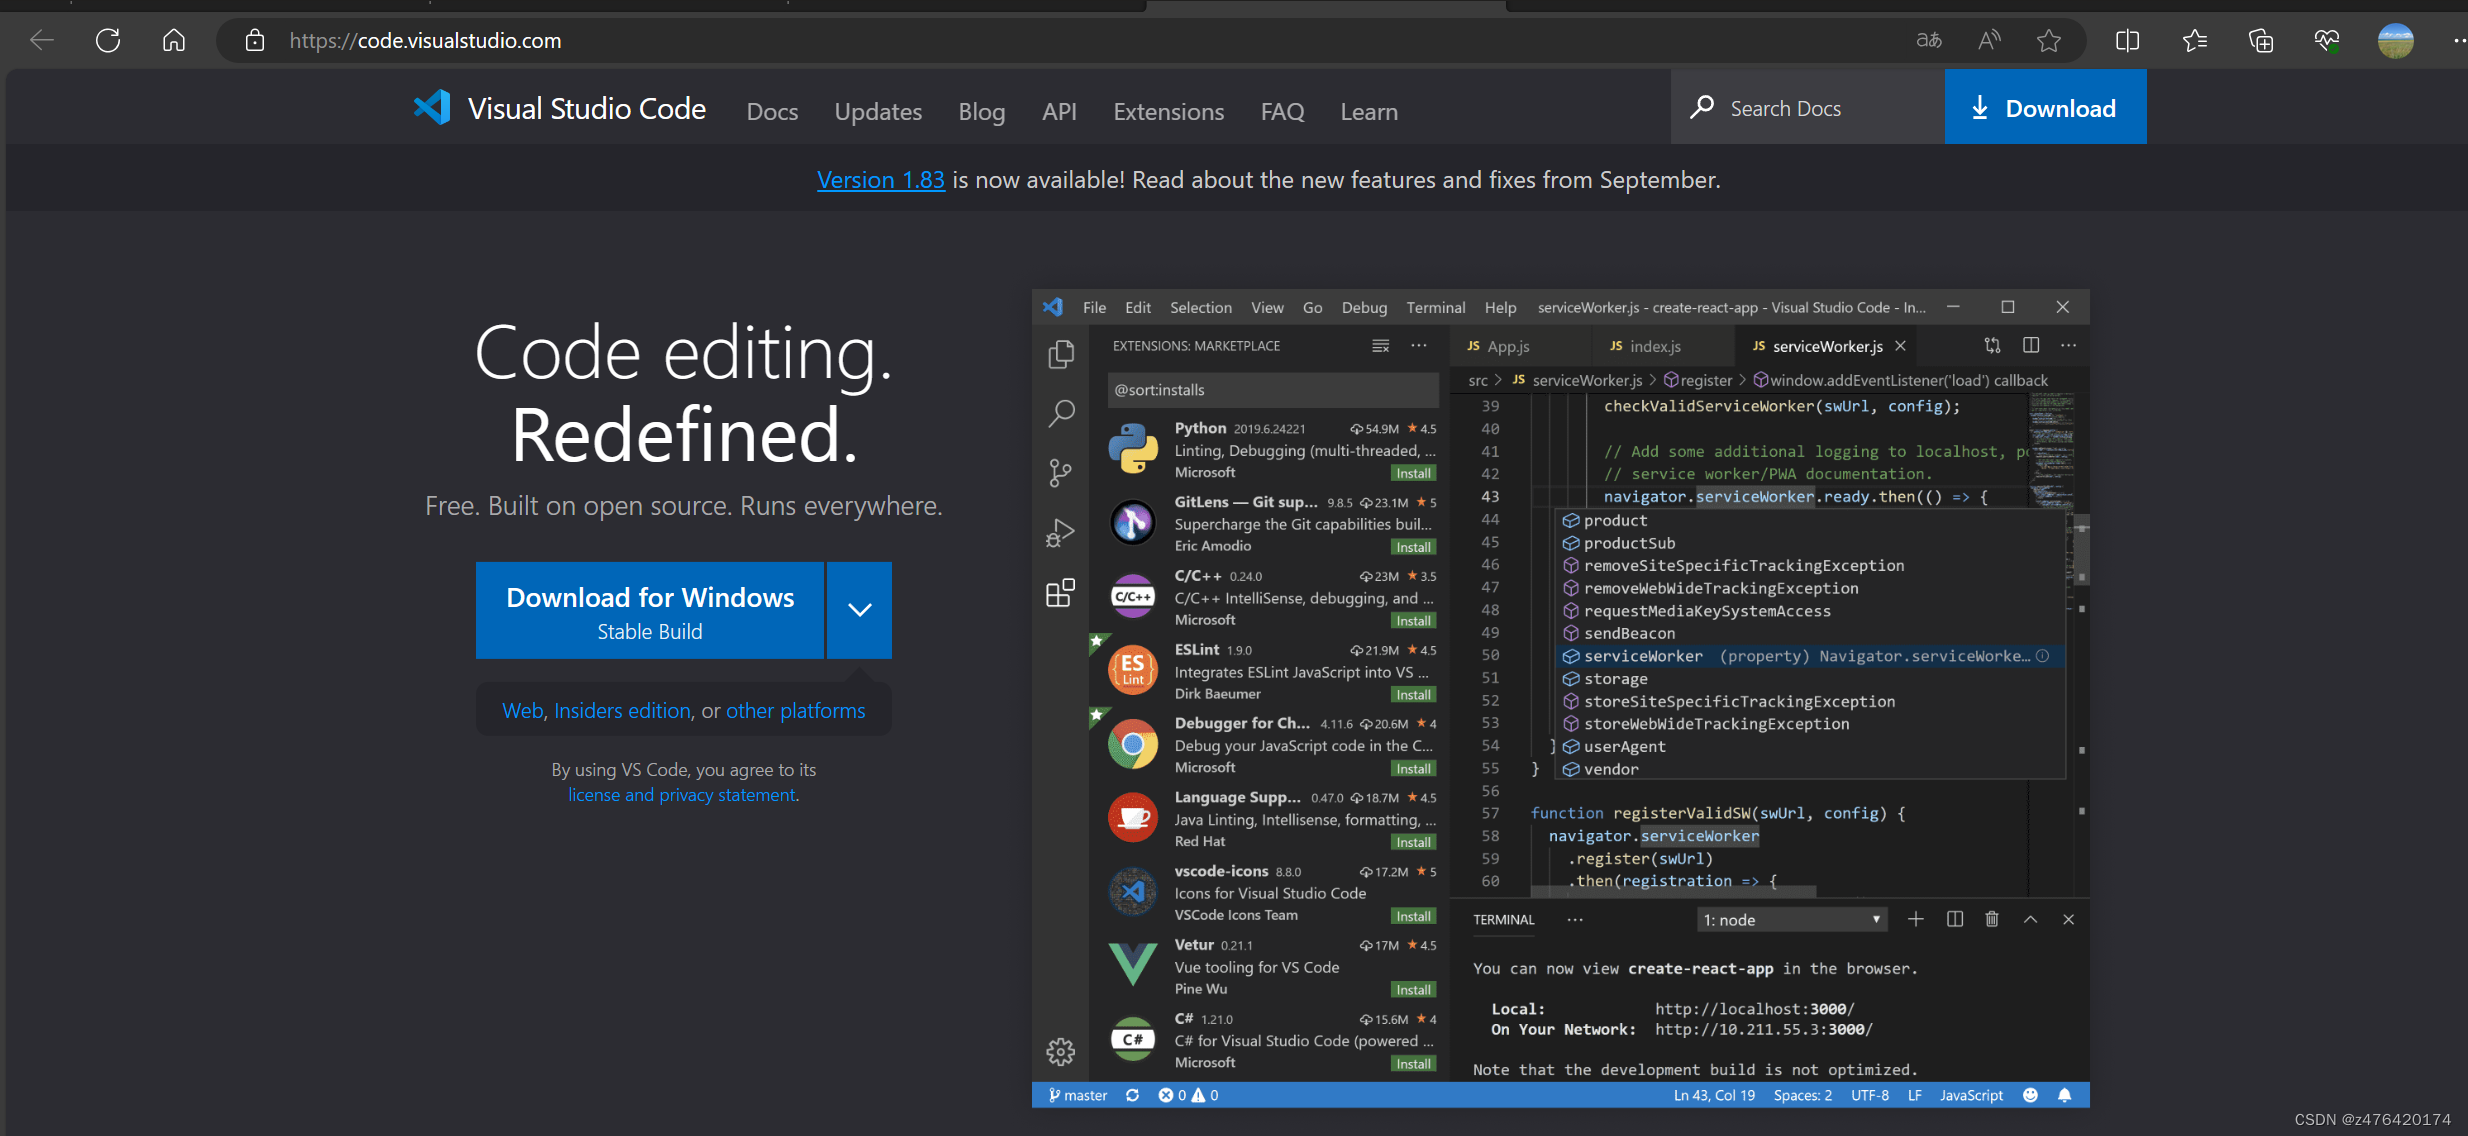Click the top-right Download button
This screenshot has height=1136, width=2468.
2045,108
